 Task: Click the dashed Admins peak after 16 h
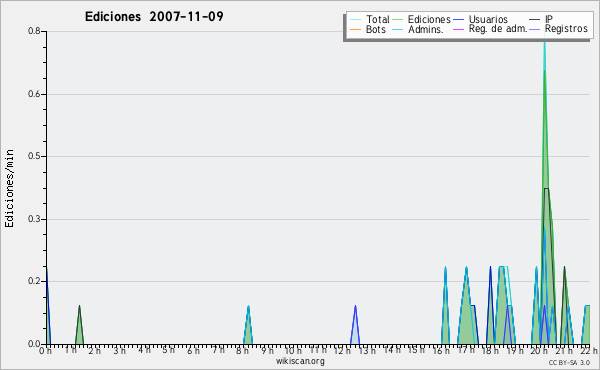coord(445,305)
